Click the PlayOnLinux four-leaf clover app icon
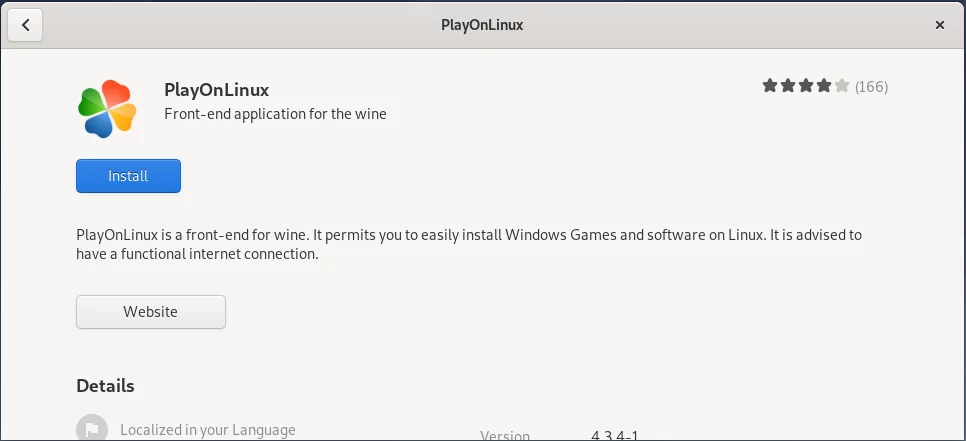This screenshot has height=441, width=966. click(x=107, y=108)
